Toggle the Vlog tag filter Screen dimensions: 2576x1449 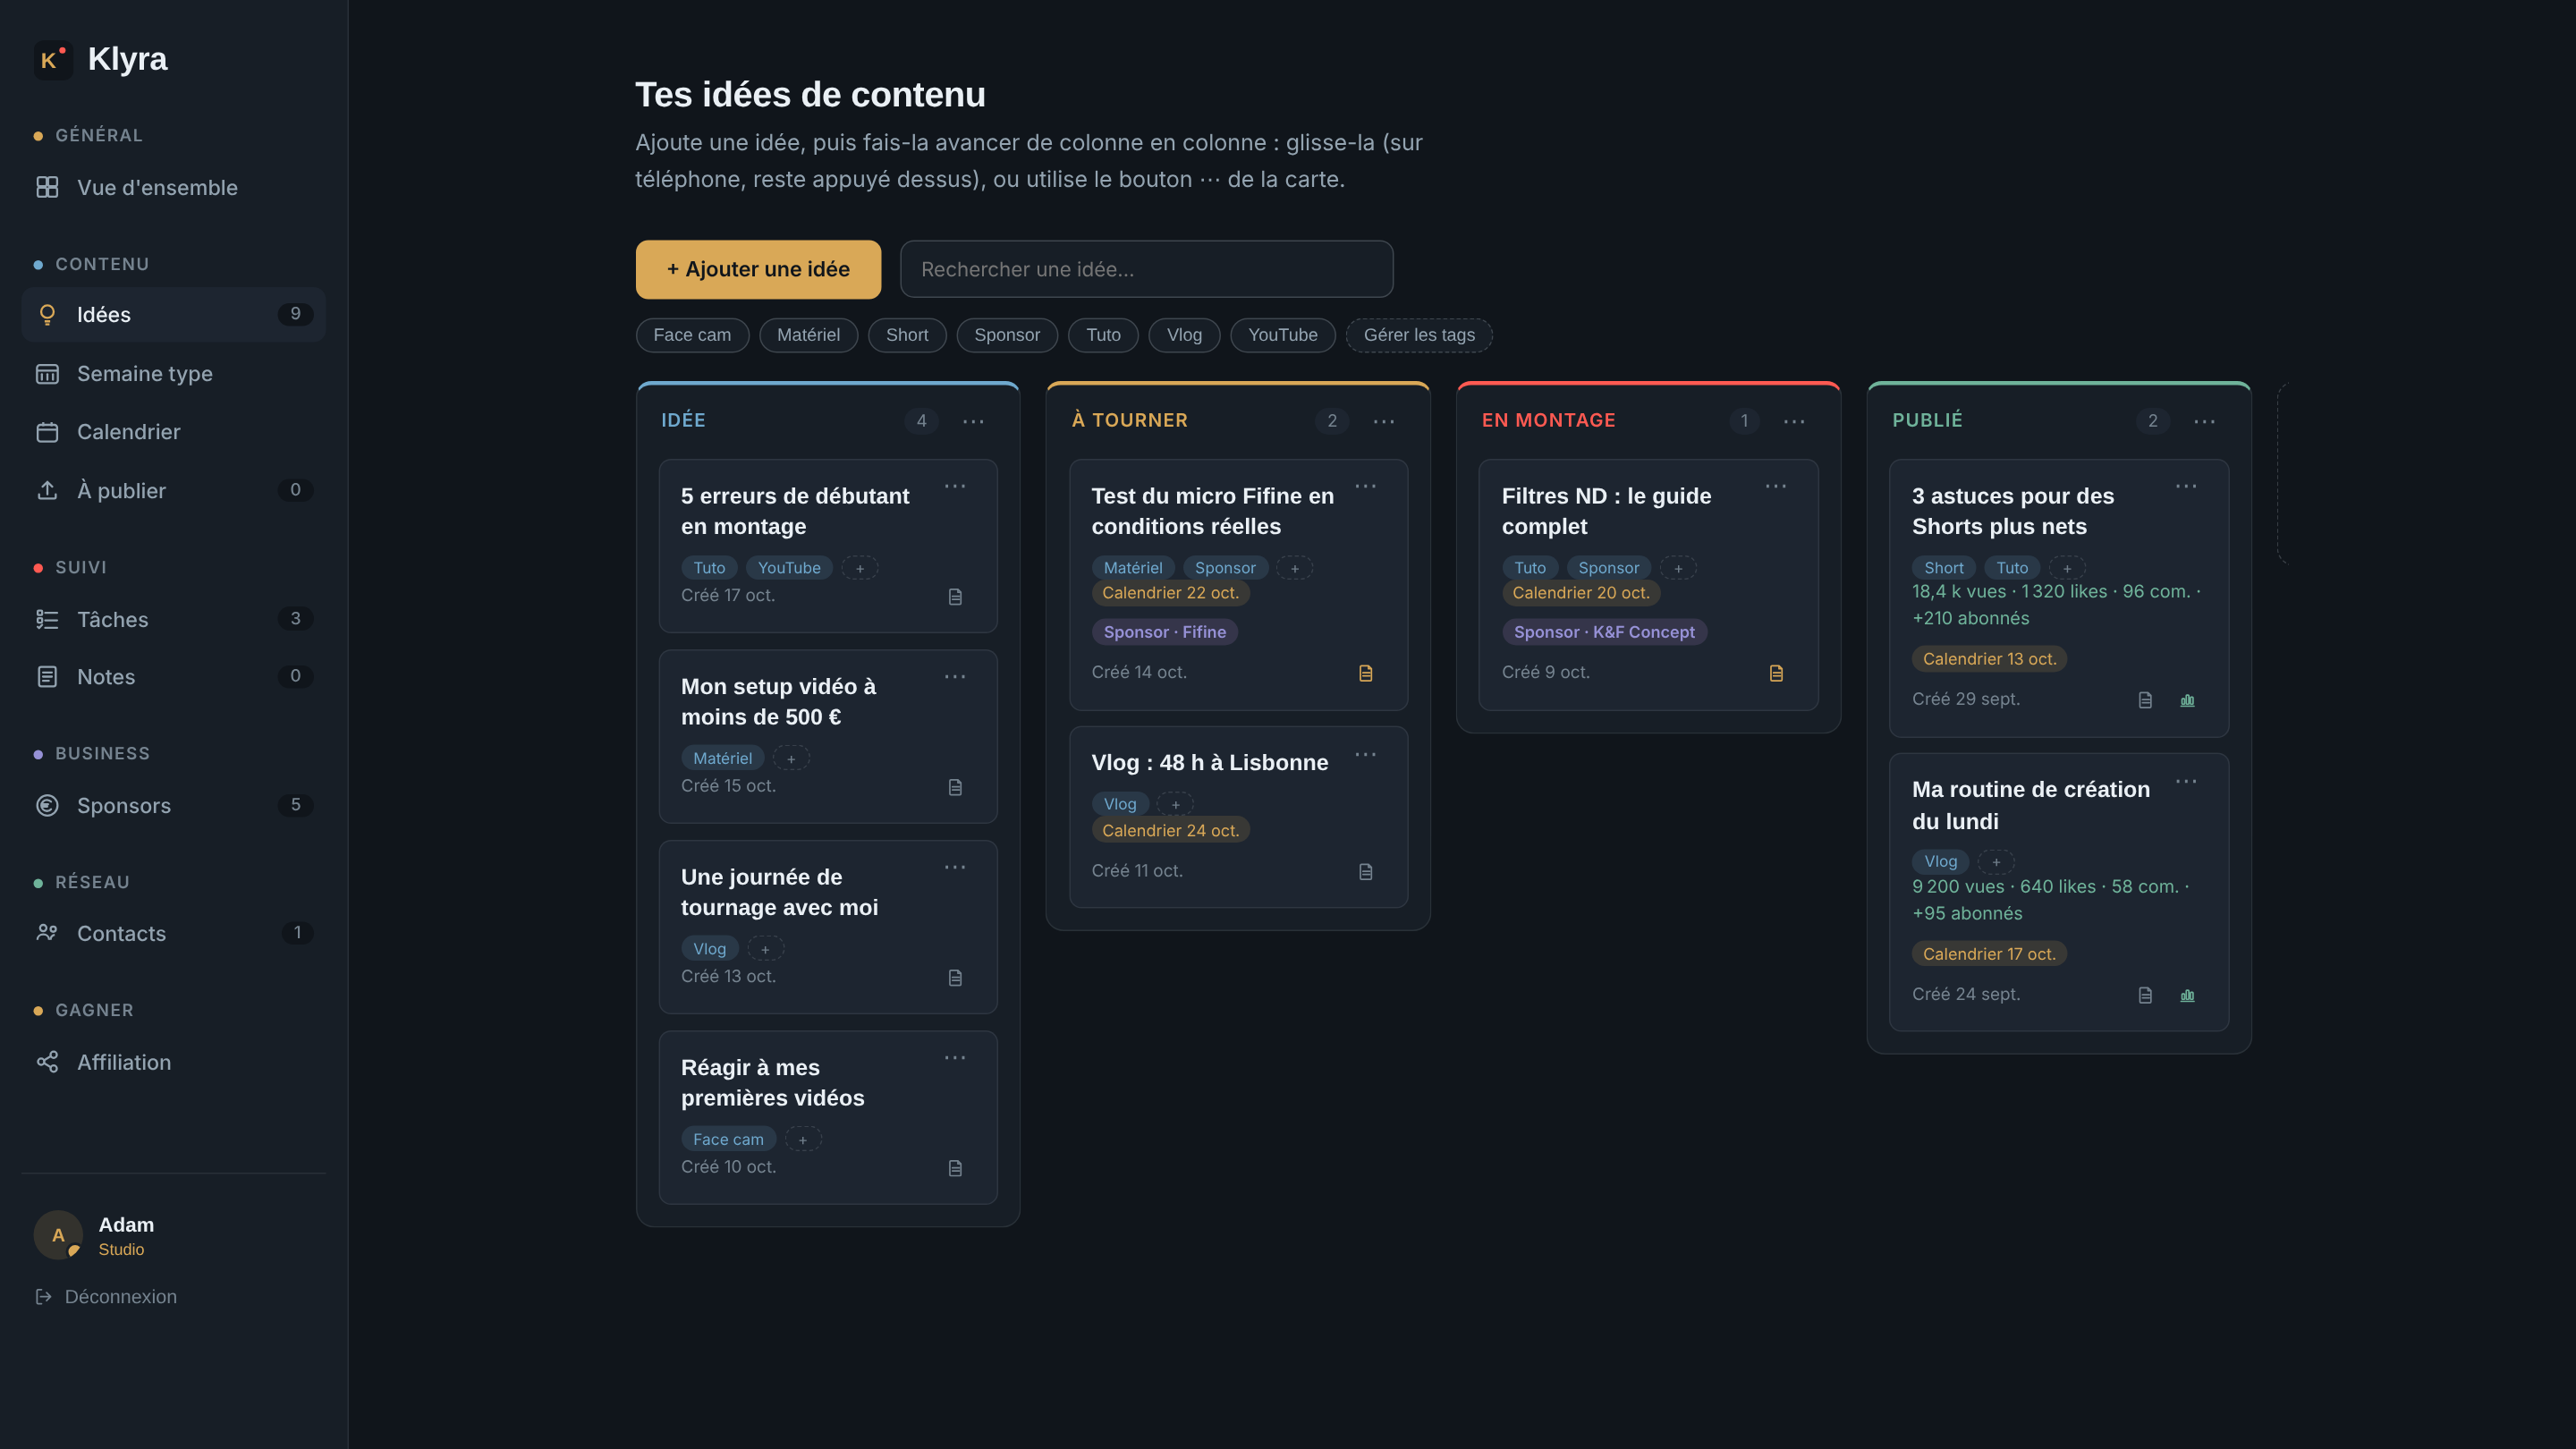pos(1184,335)
